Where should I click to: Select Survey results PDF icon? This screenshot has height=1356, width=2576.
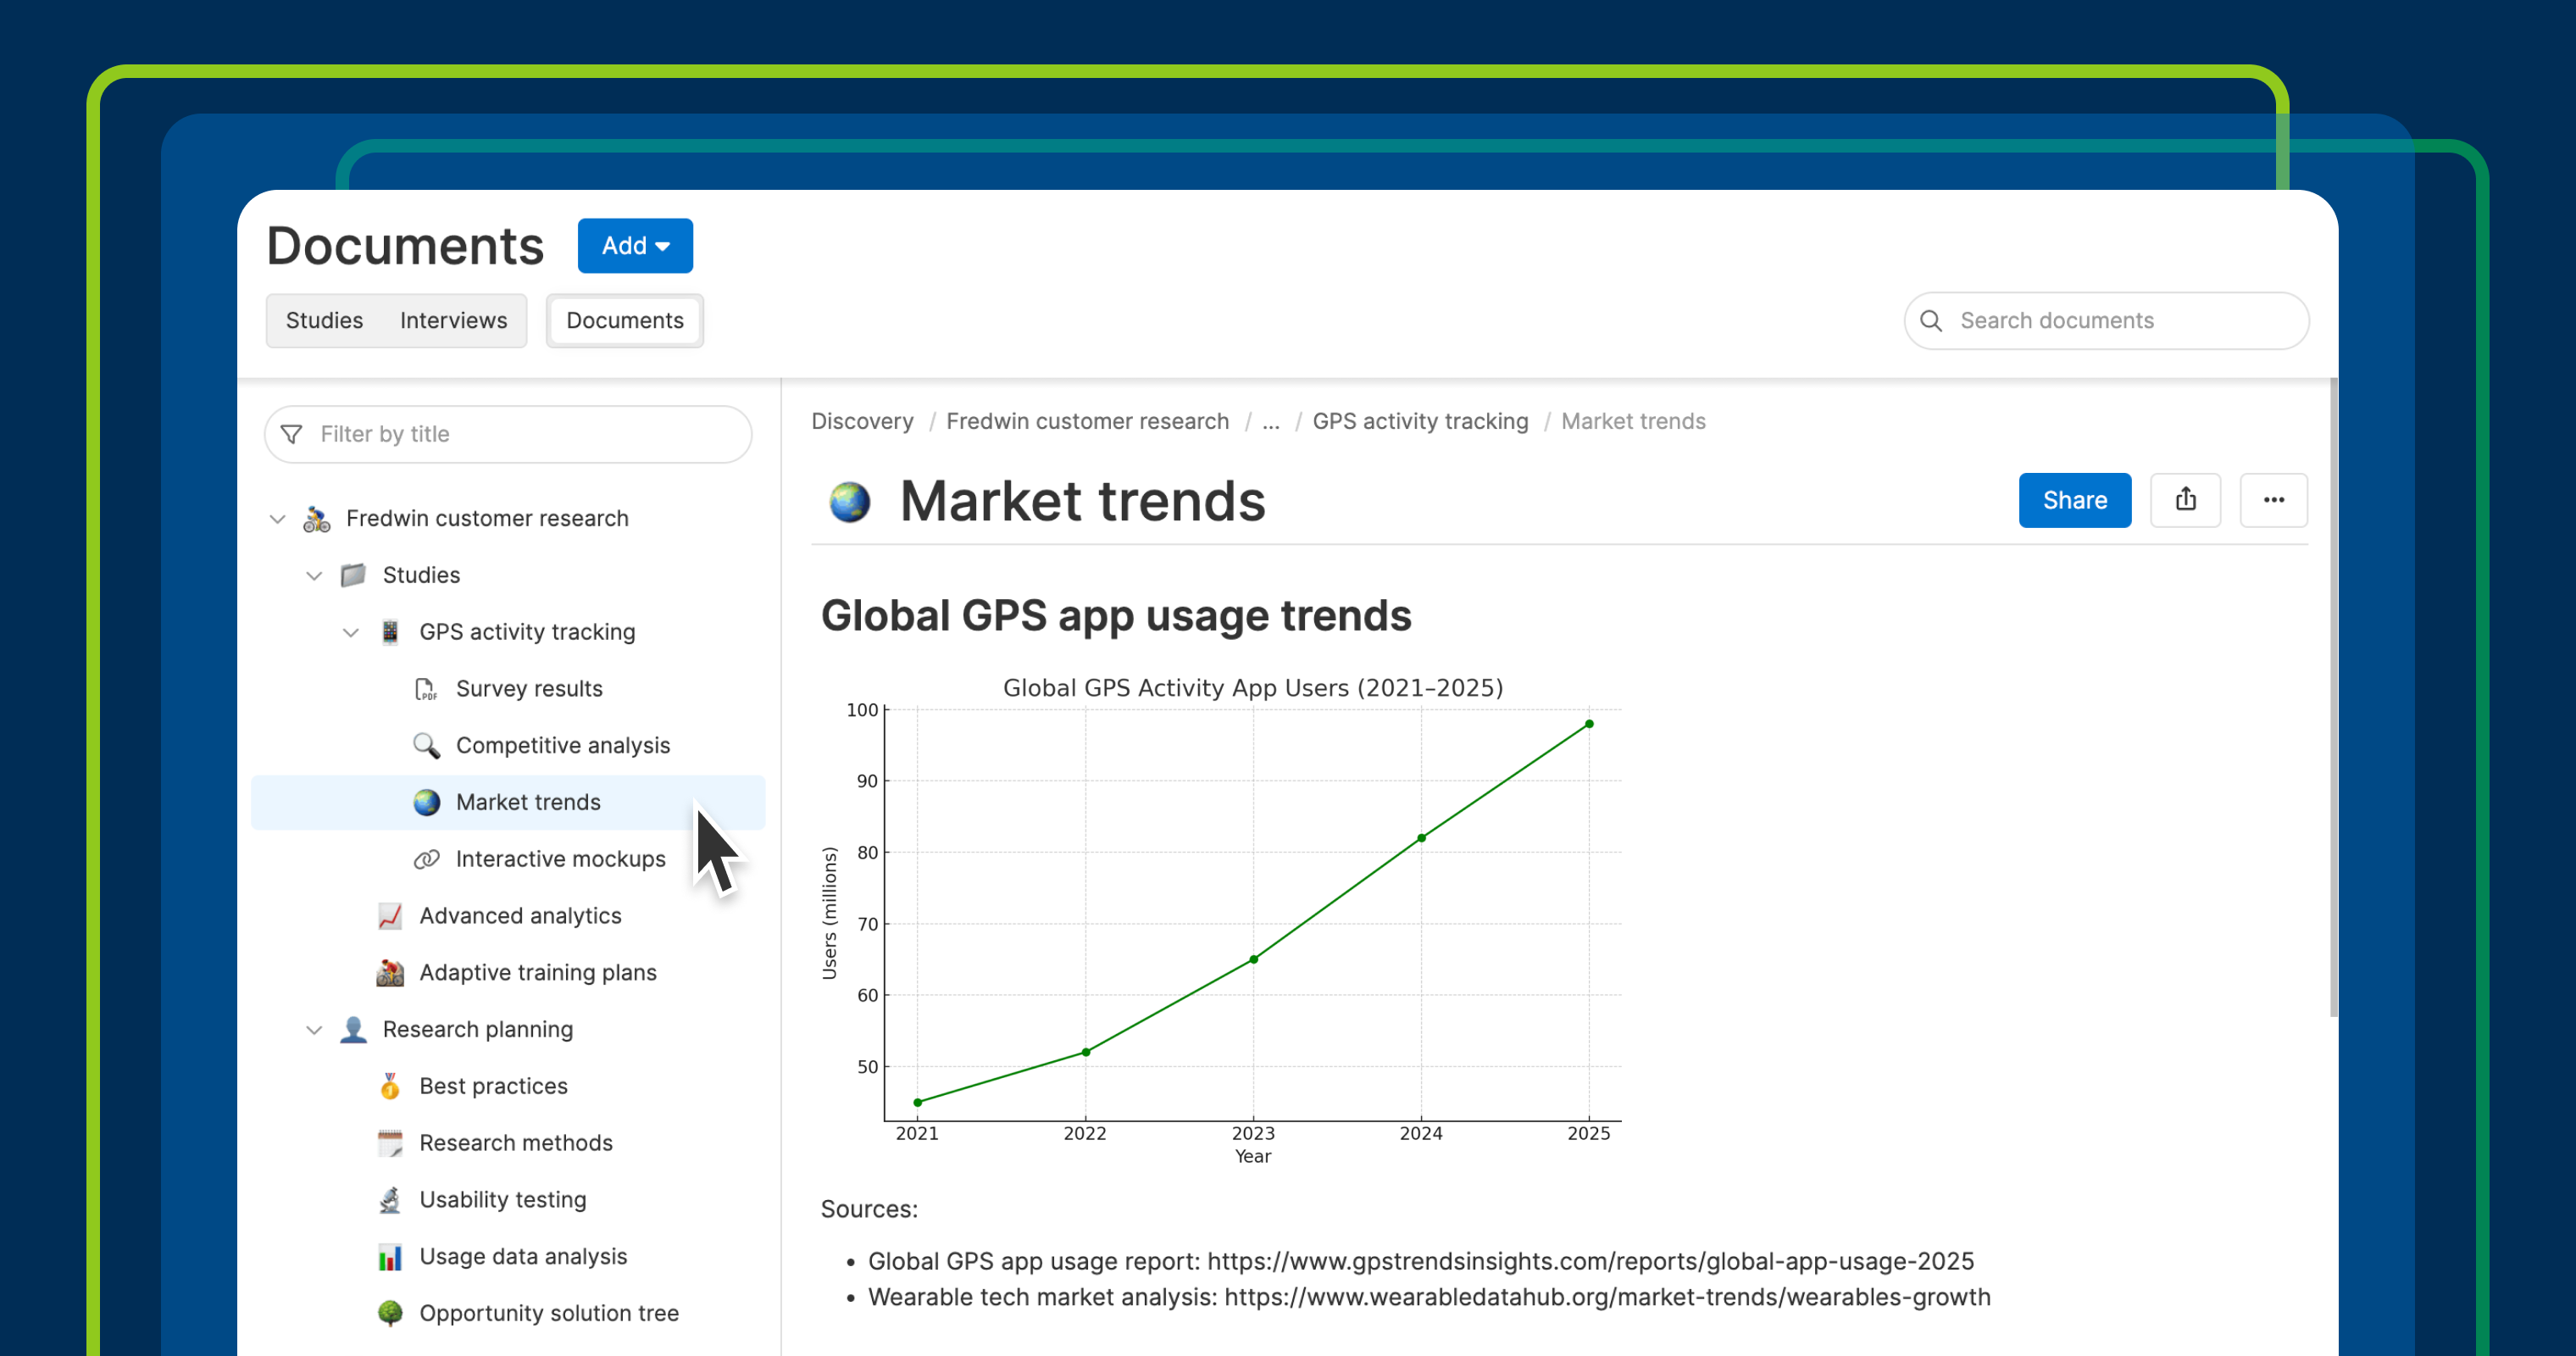click(426, 689)
